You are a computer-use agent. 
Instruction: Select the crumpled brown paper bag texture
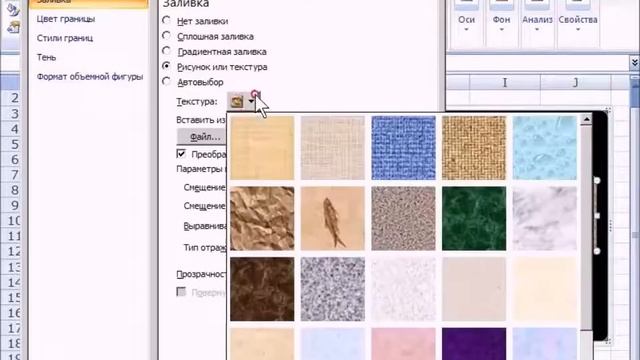click(262, 218)
